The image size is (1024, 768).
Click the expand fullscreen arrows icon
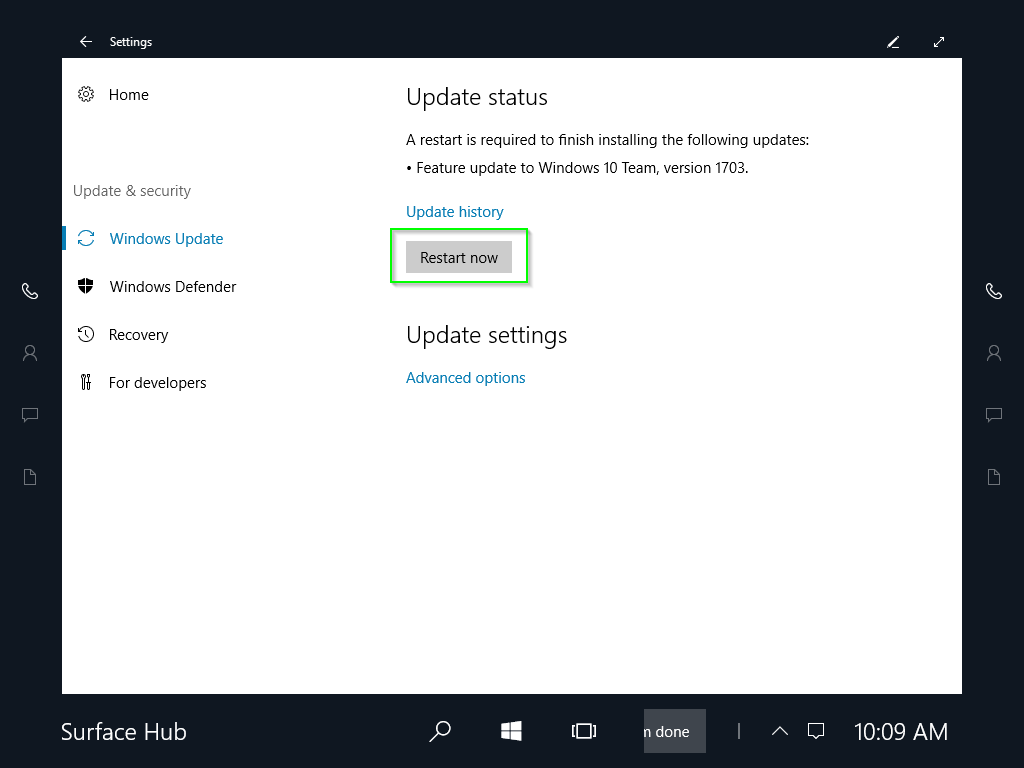pyautogui.click(x=939, y=42)
